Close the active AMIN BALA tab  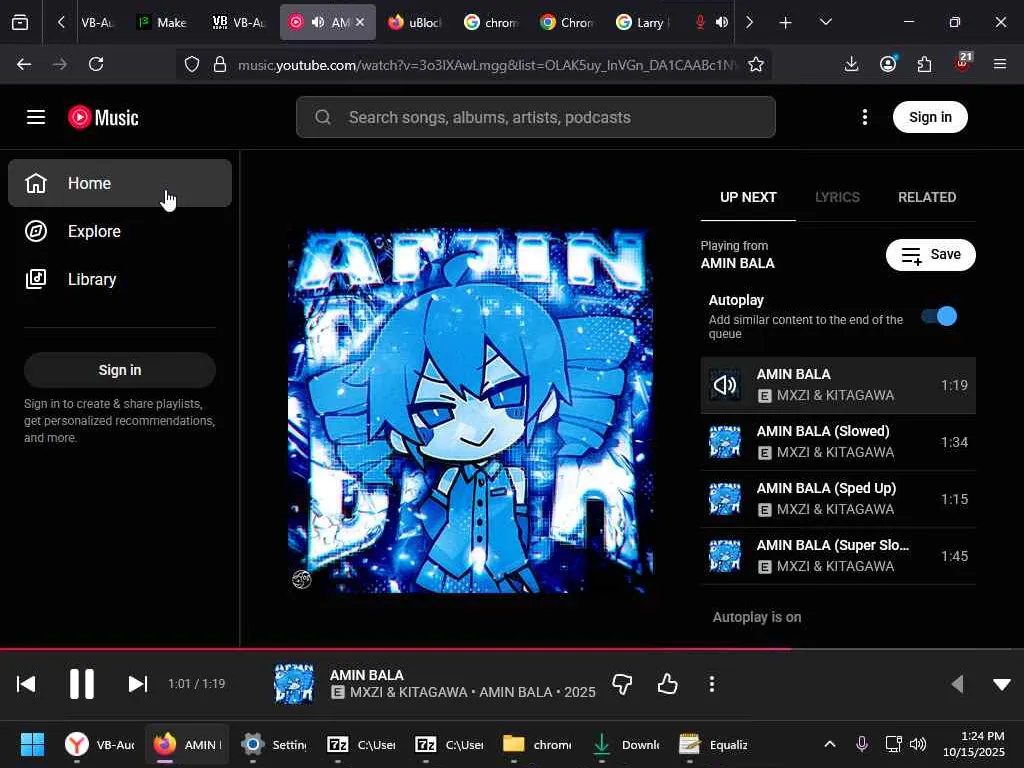[x=360, y=22]
